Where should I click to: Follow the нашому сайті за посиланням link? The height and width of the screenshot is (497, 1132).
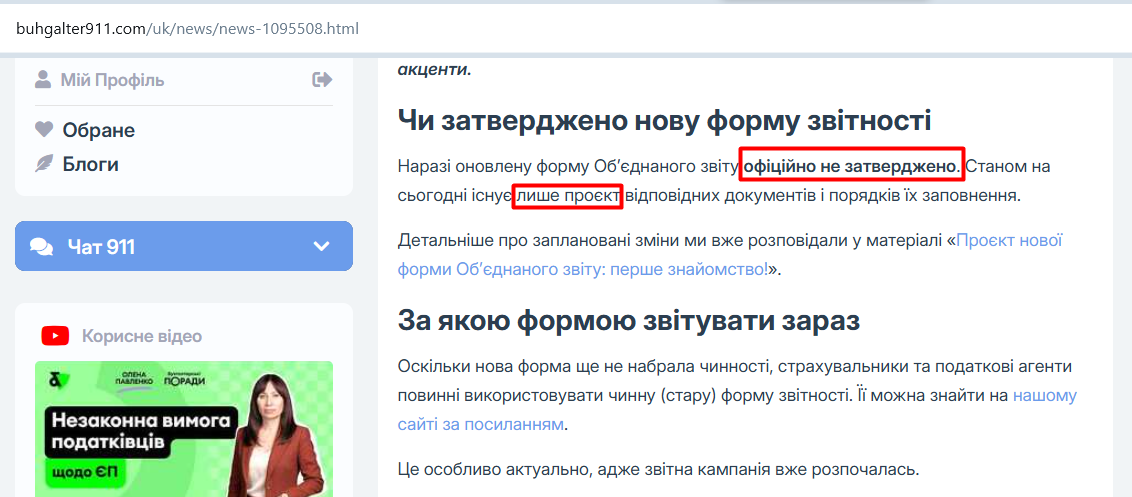737,410
